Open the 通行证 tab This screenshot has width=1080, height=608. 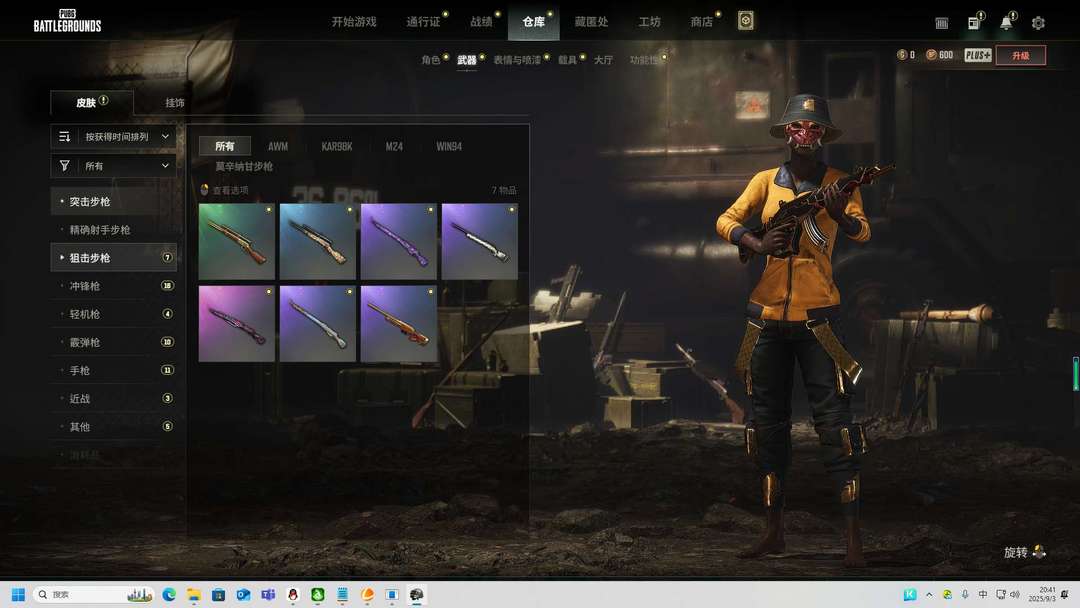pos(423,22)
